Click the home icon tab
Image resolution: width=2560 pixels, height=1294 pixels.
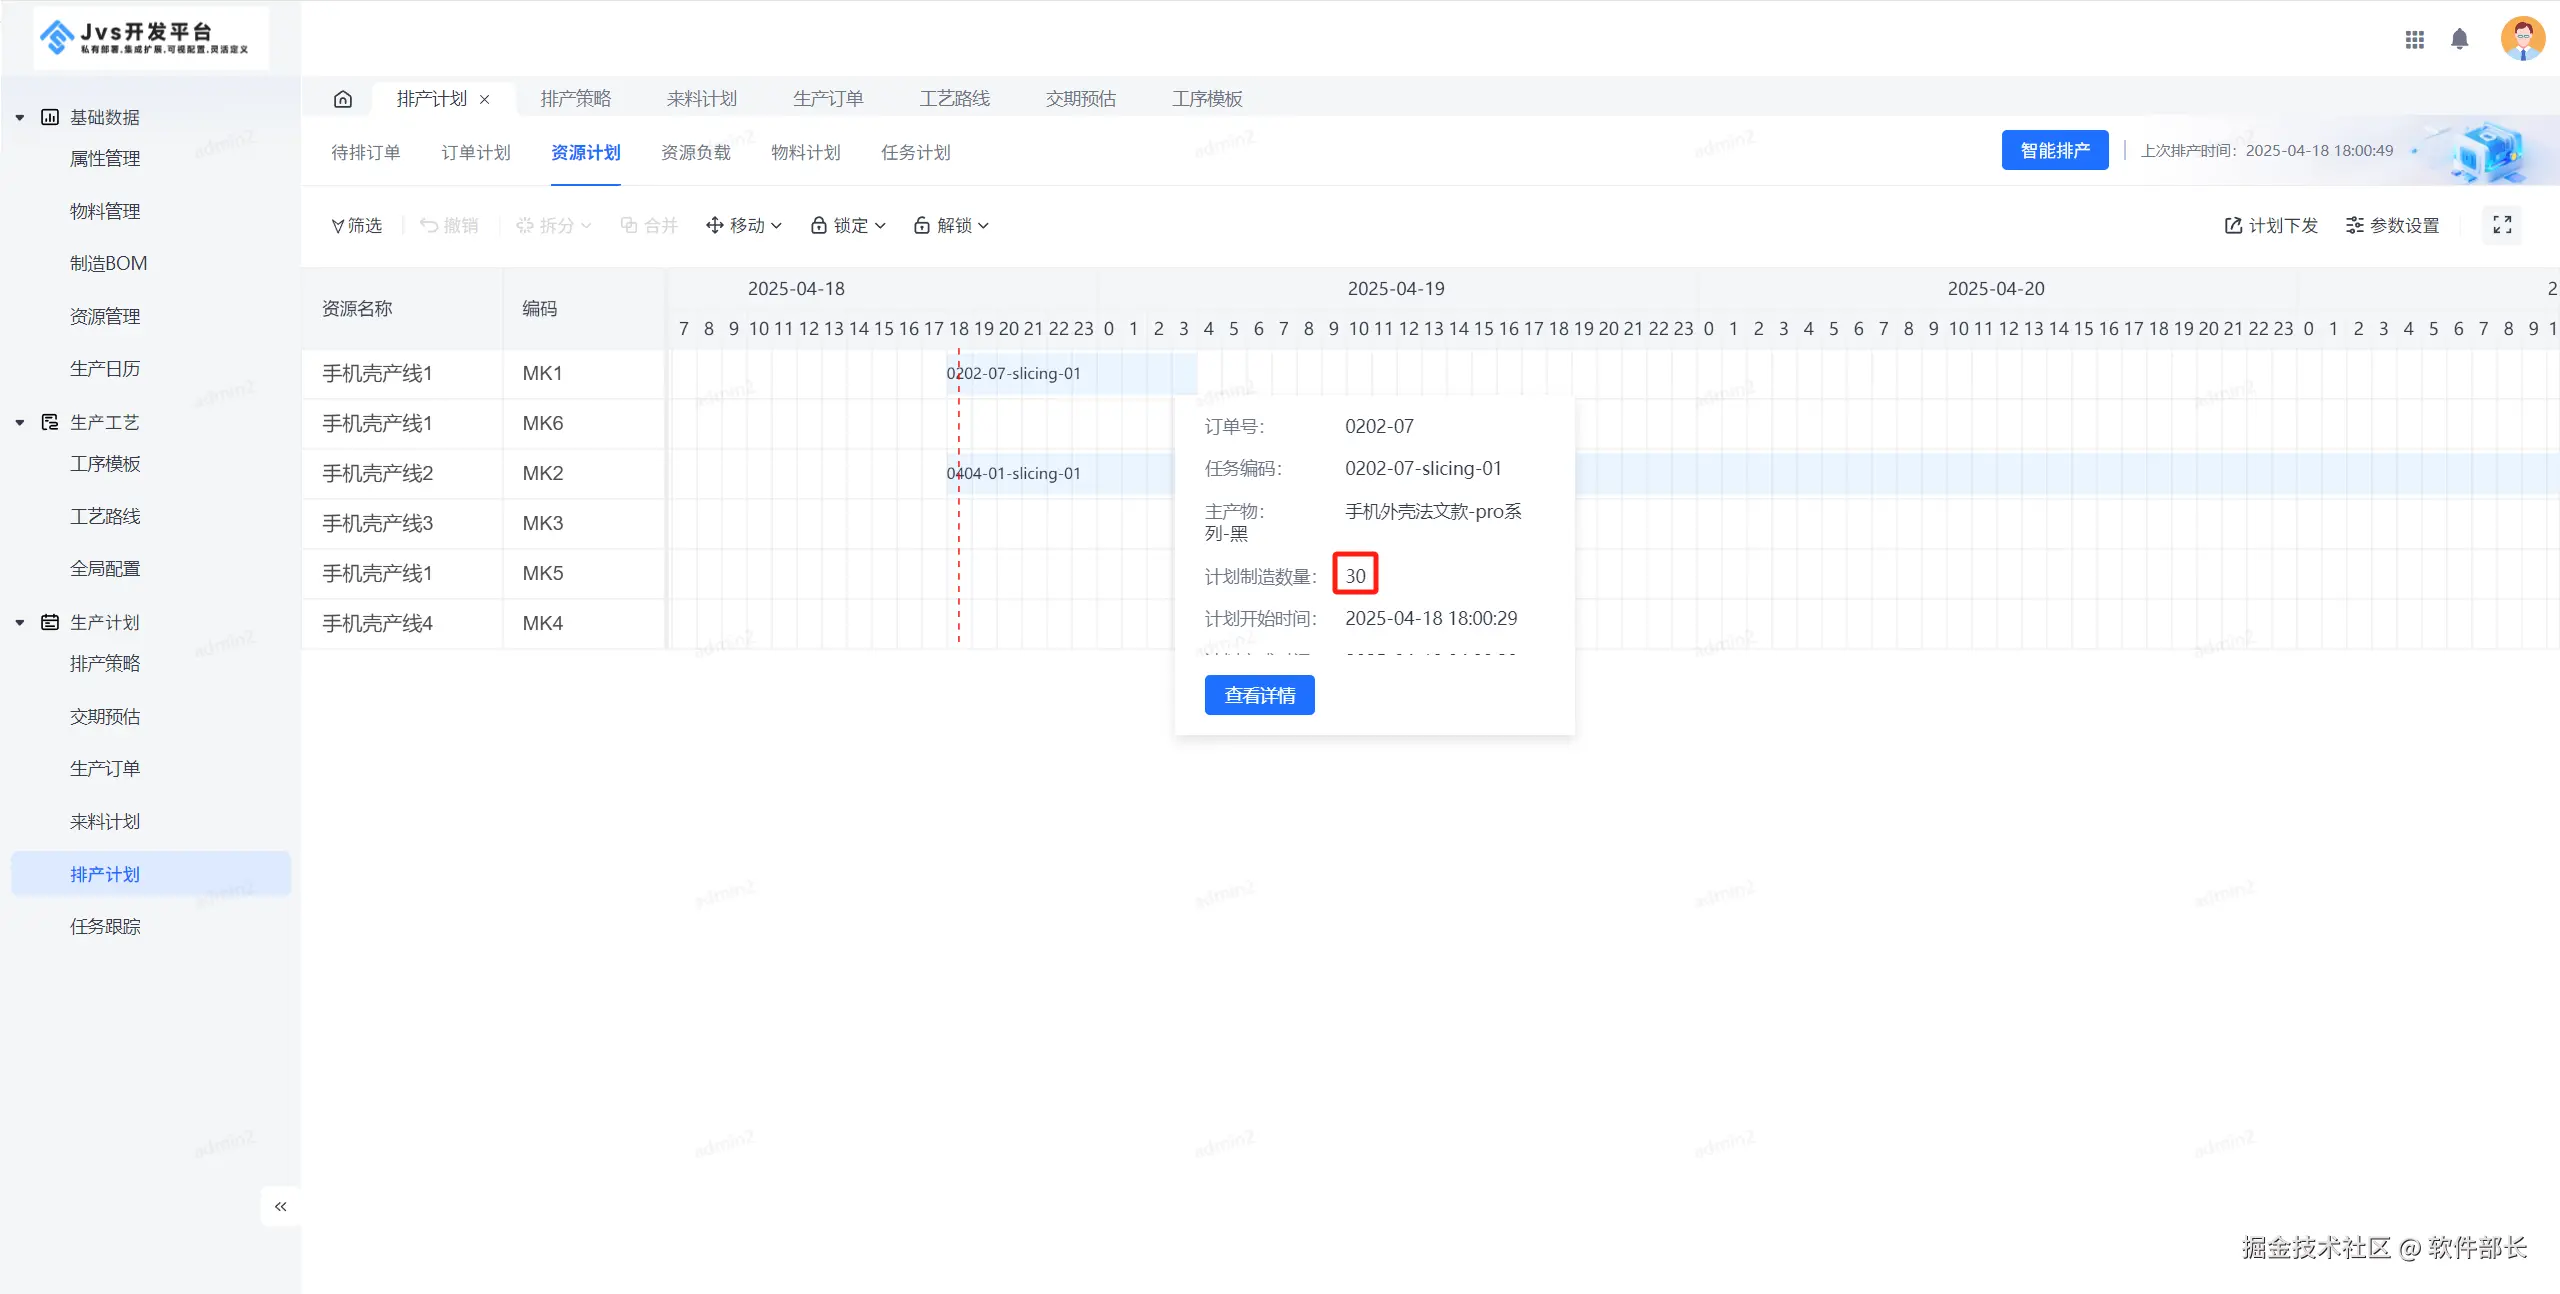coord(343,99)
